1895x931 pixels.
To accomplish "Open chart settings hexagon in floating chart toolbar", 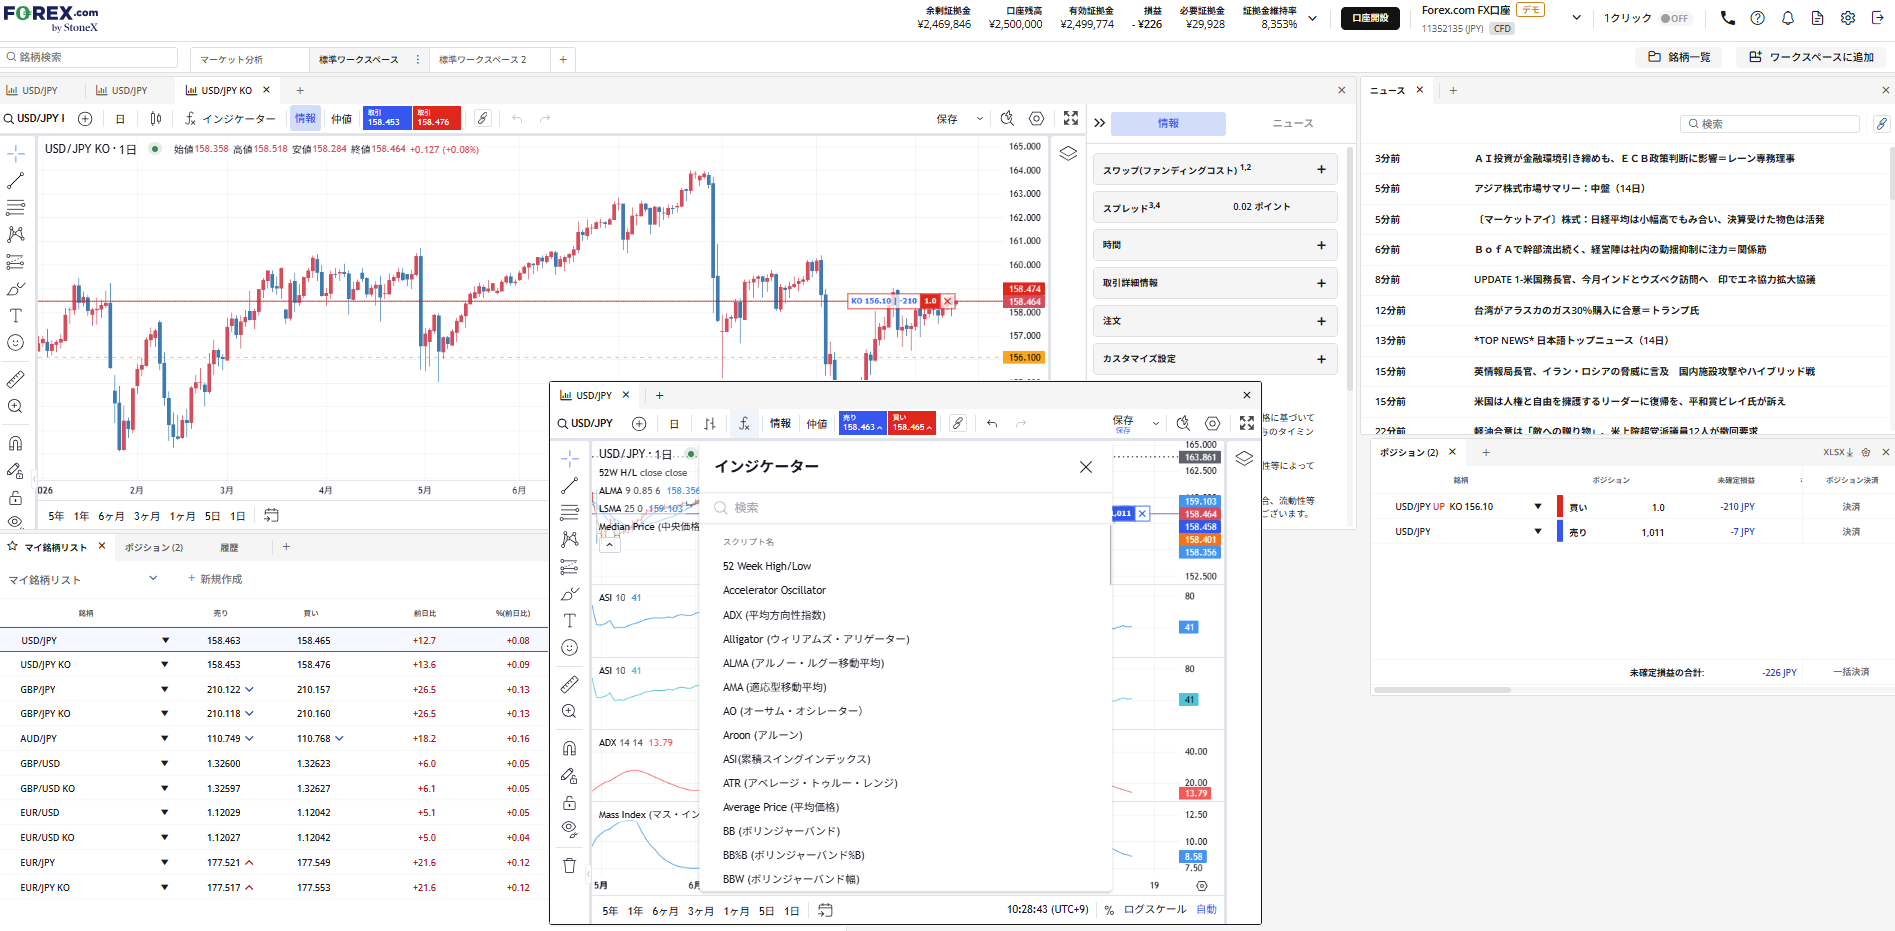I will click(x=1212, y=423).
